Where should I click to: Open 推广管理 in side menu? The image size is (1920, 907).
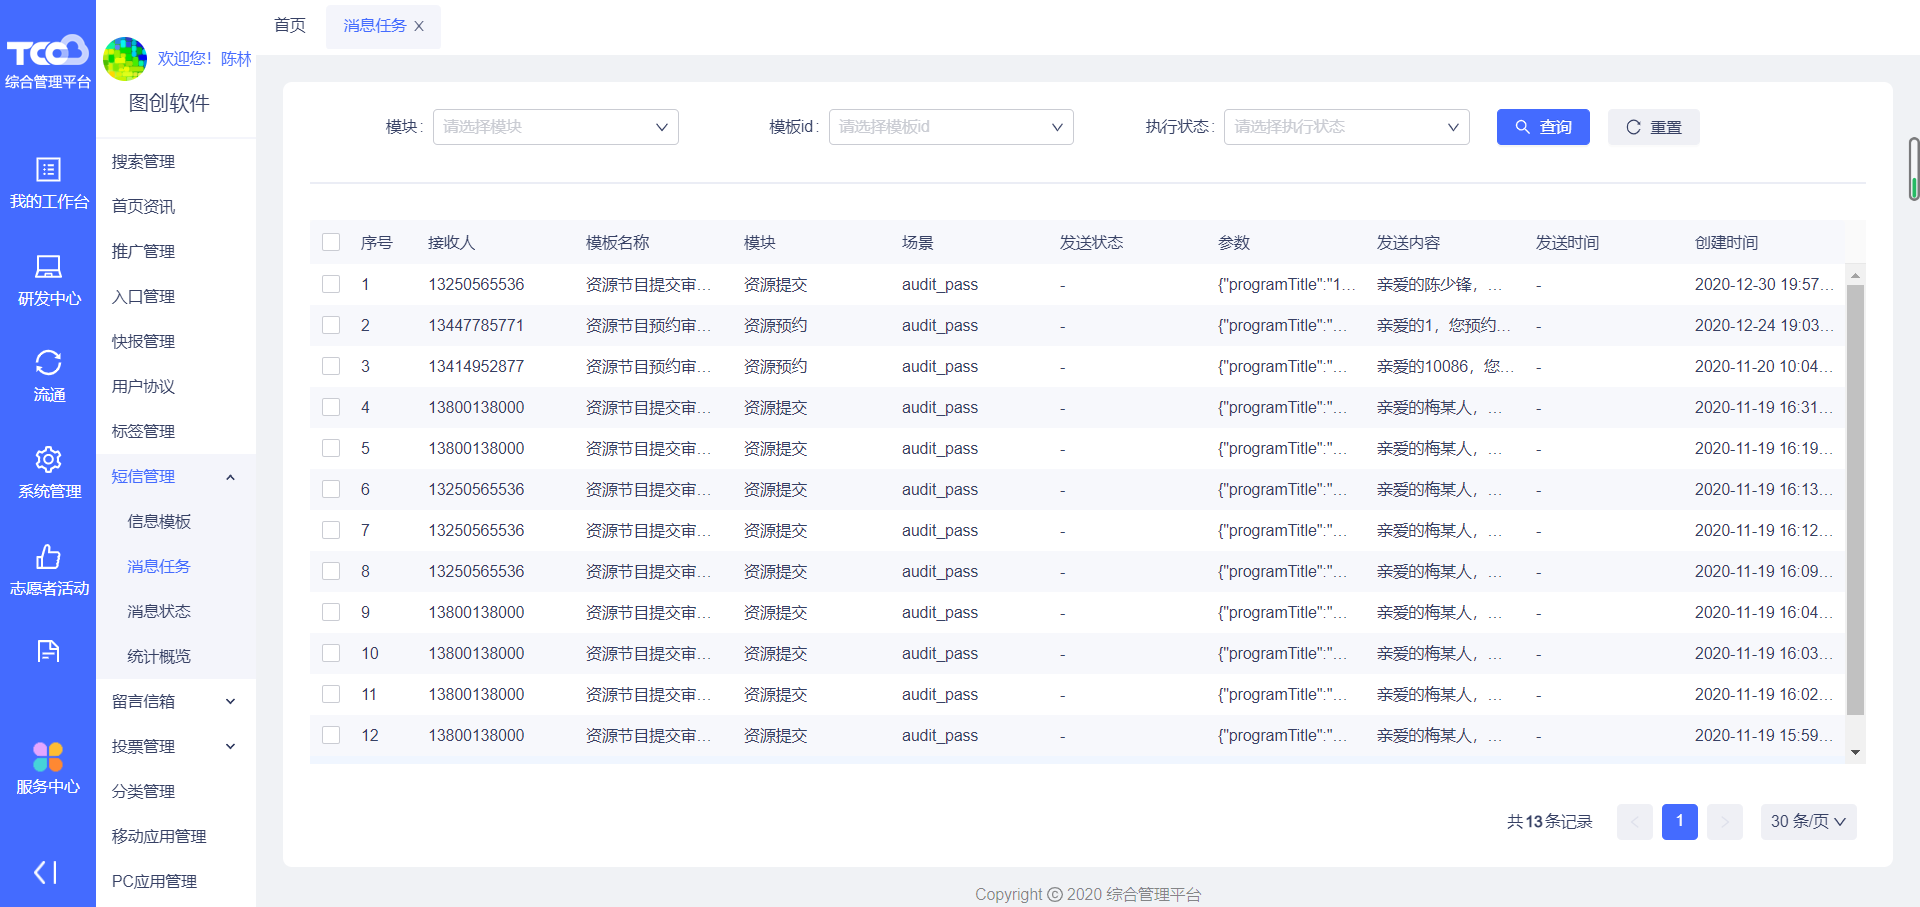143,252
